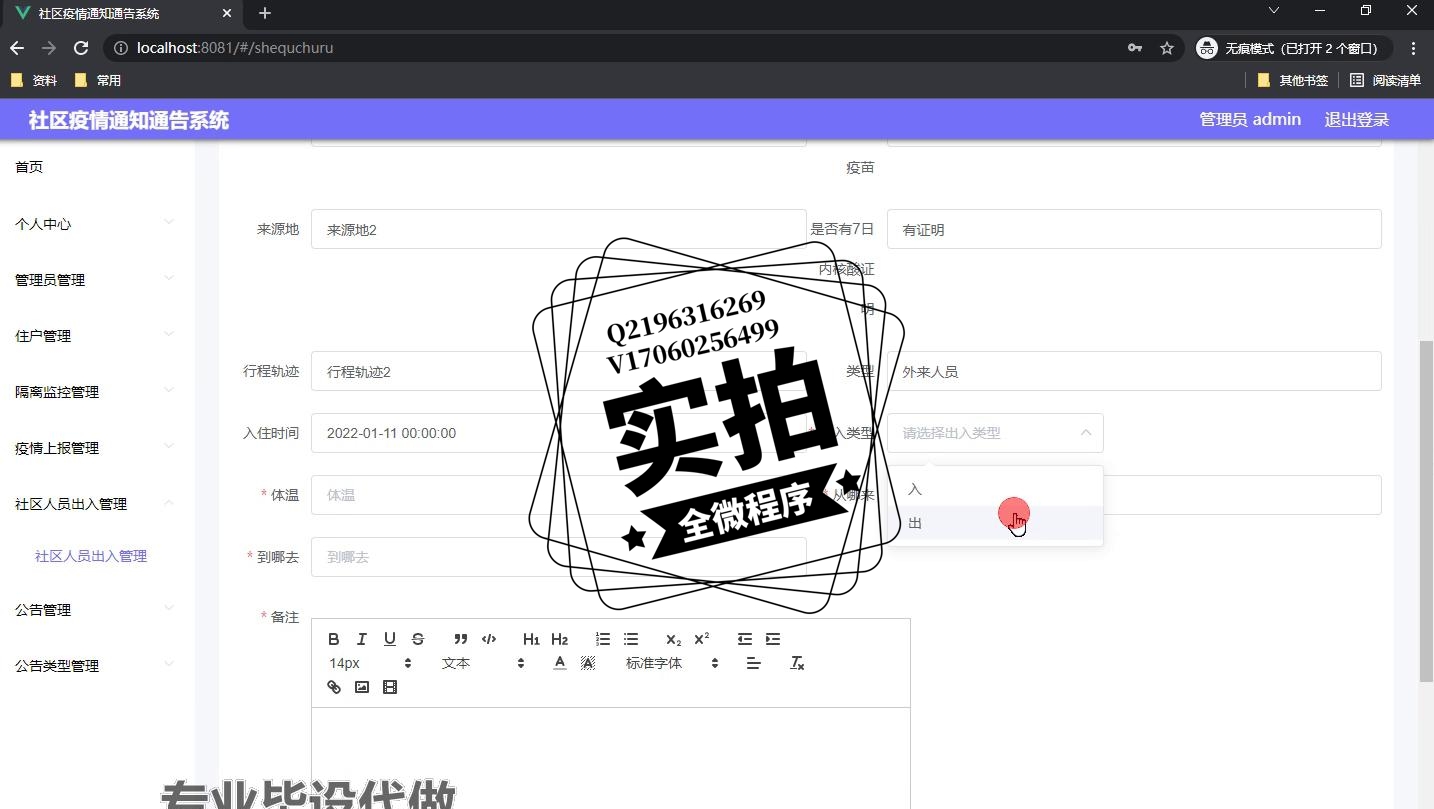Choose 出 from the dropdown list

[x=995, y=523]
